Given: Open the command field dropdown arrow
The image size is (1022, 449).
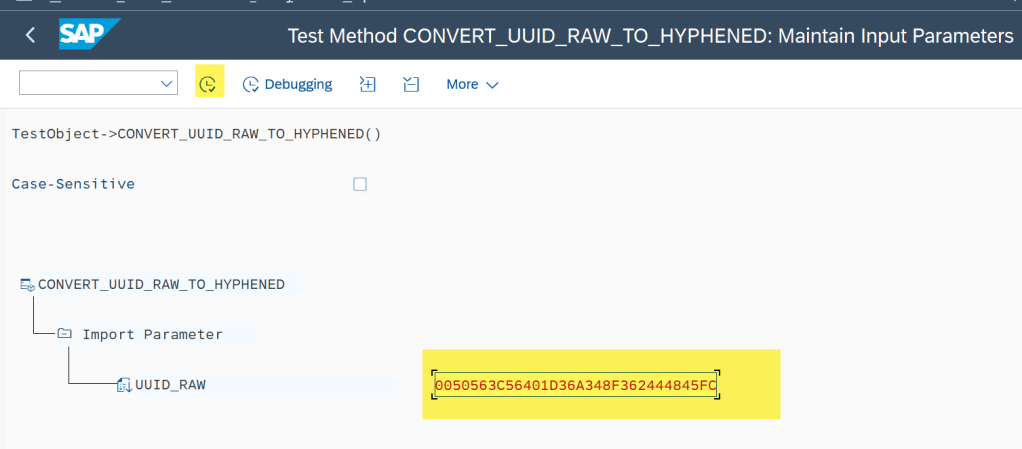Looking at the screenshot, I should [x=167, y=84].
